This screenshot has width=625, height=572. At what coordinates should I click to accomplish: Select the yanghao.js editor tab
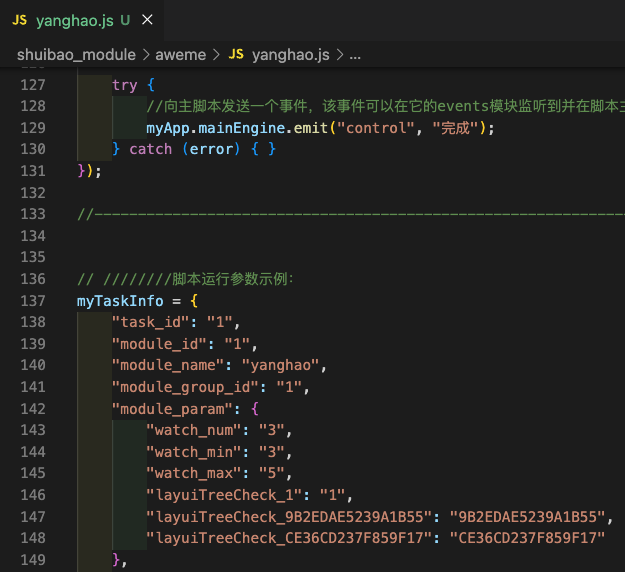pyautogui.click(x=76, y=20)
